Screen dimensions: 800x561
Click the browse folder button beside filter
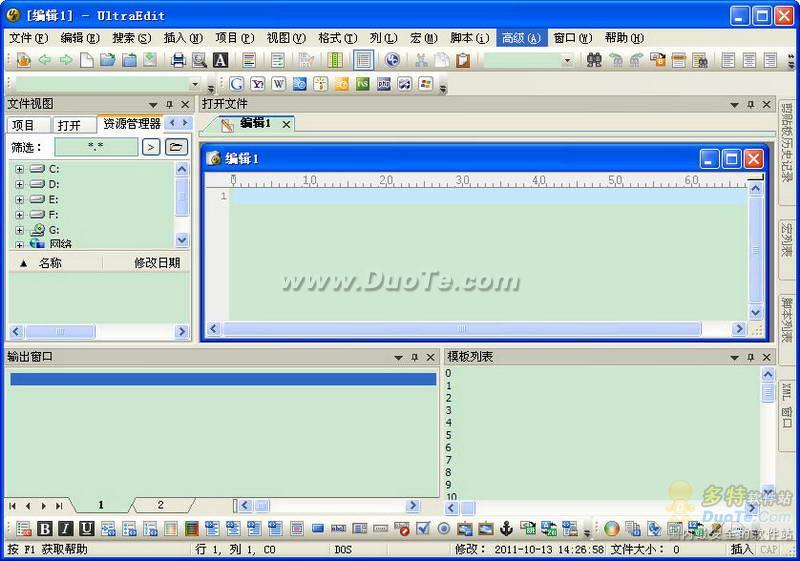point(176,147)
